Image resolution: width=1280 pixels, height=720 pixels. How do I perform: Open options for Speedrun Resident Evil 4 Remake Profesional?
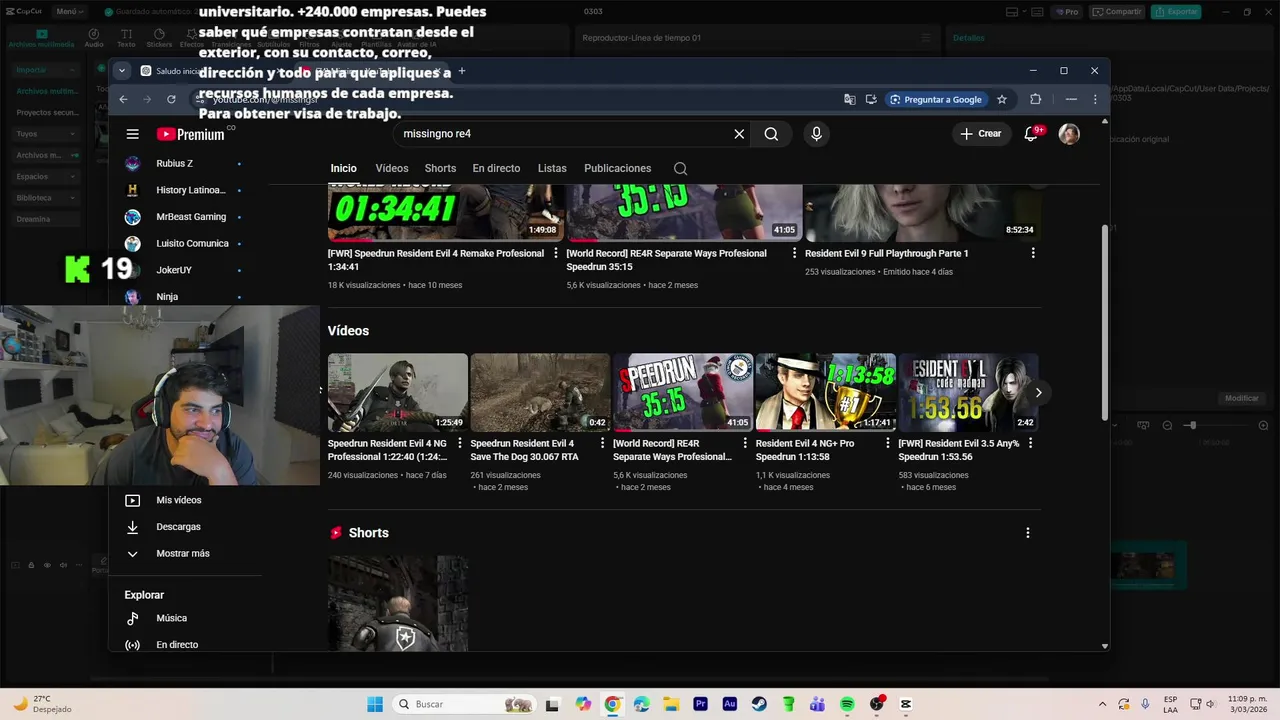[556, 253]
